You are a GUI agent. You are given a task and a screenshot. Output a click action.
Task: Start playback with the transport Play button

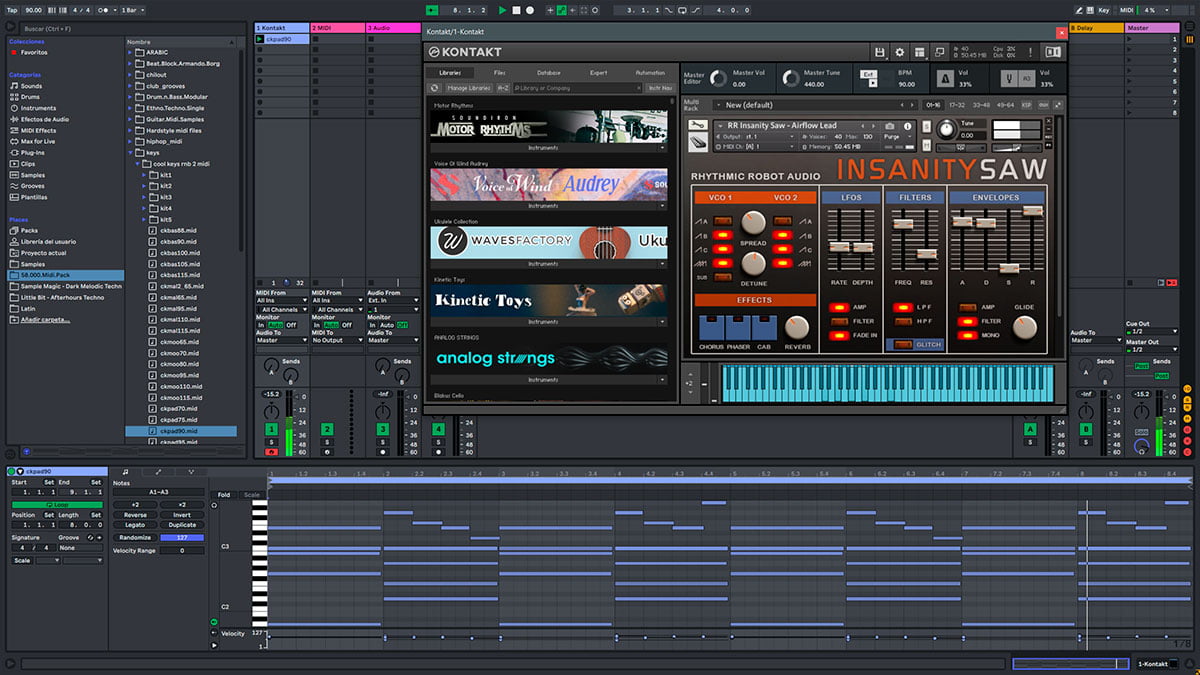click(x=503, y=10)
